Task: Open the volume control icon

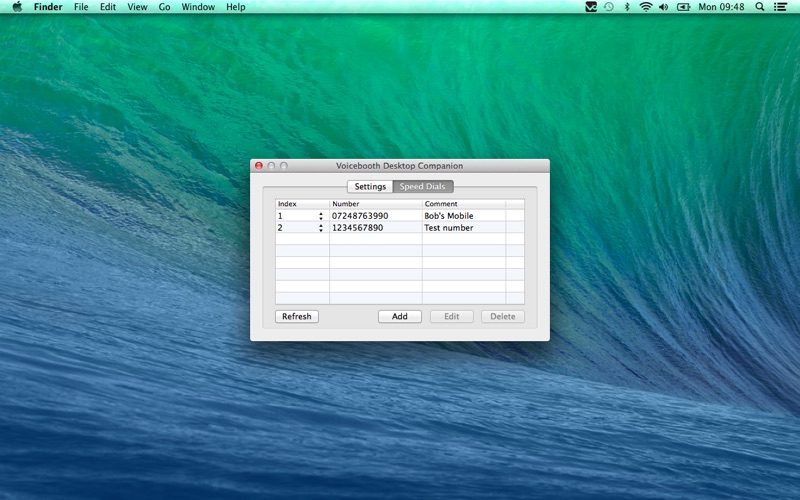Action: tap(664, 7)
